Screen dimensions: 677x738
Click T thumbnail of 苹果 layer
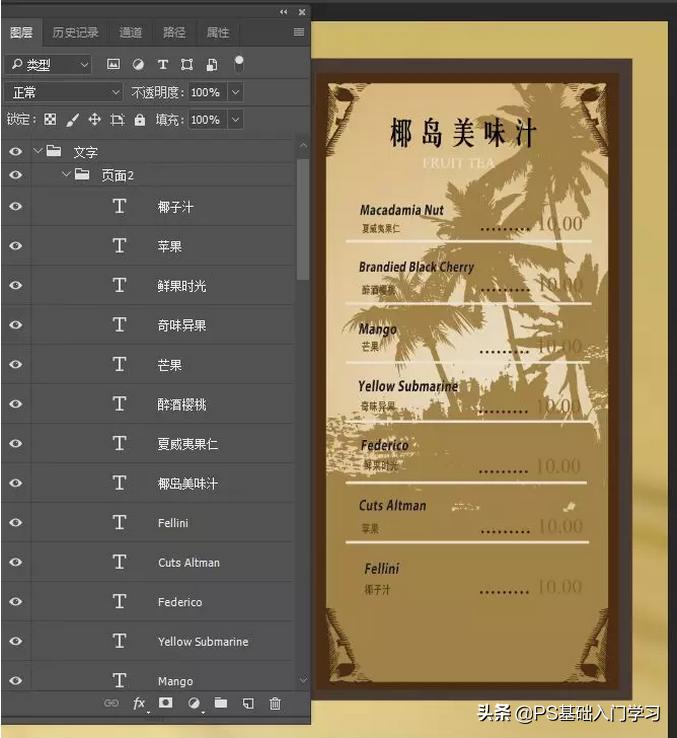click(120, 246)
